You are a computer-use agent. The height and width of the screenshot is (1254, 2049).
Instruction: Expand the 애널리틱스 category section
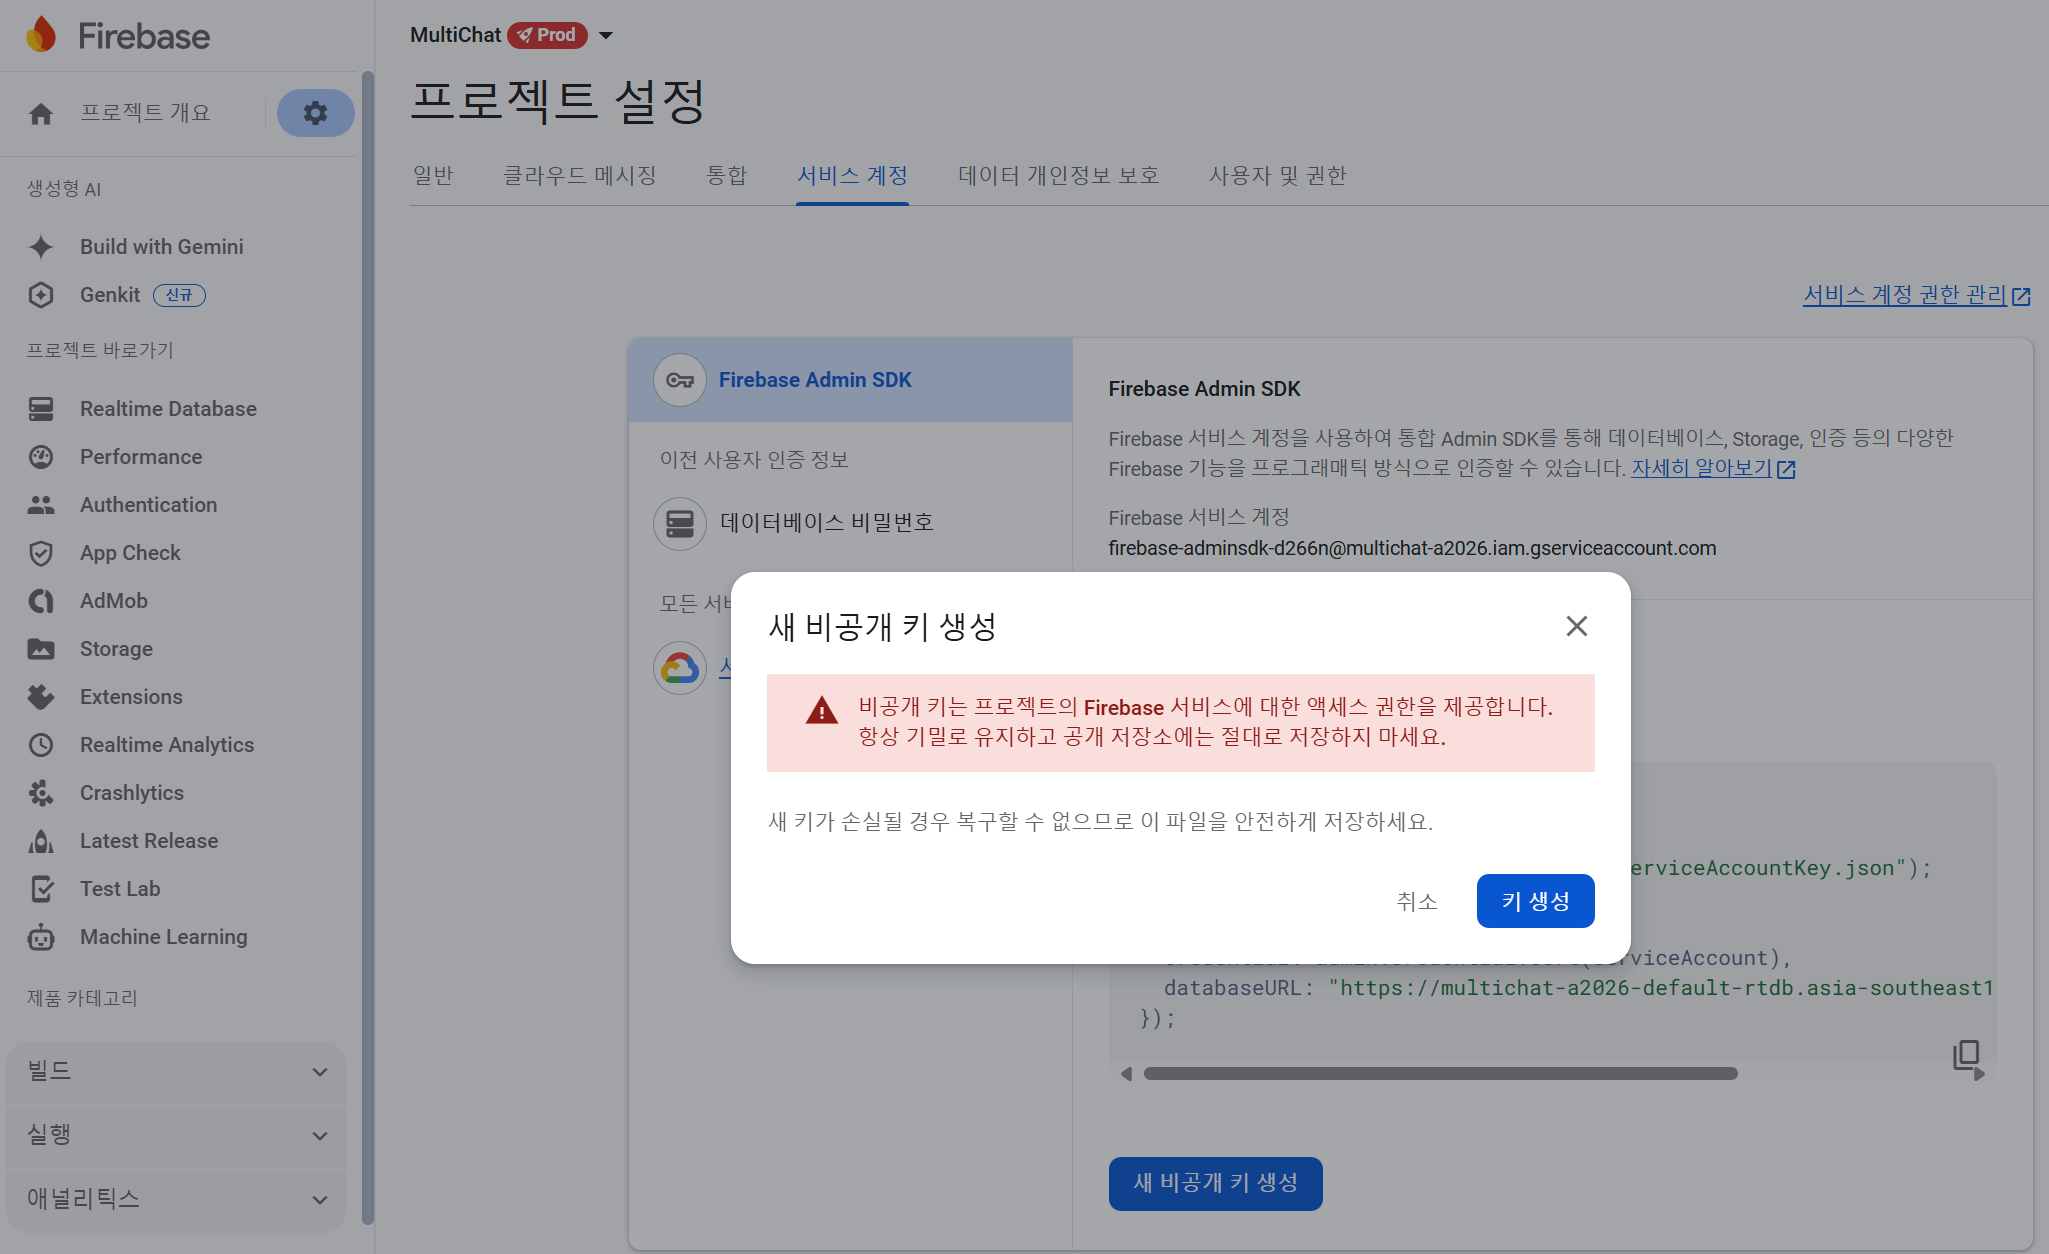click(176, 1199)
